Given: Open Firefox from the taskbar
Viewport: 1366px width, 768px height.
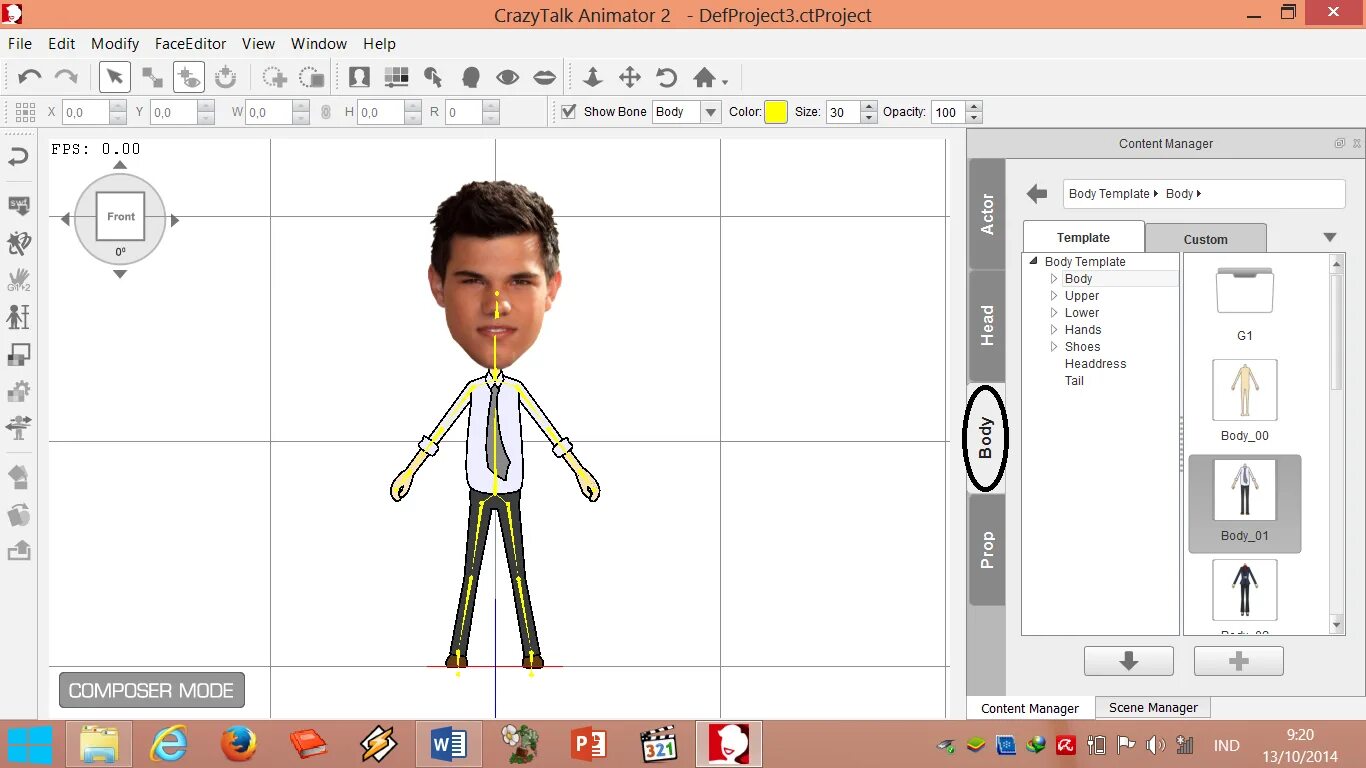Looking at the screenshot, I should (239, 745).
